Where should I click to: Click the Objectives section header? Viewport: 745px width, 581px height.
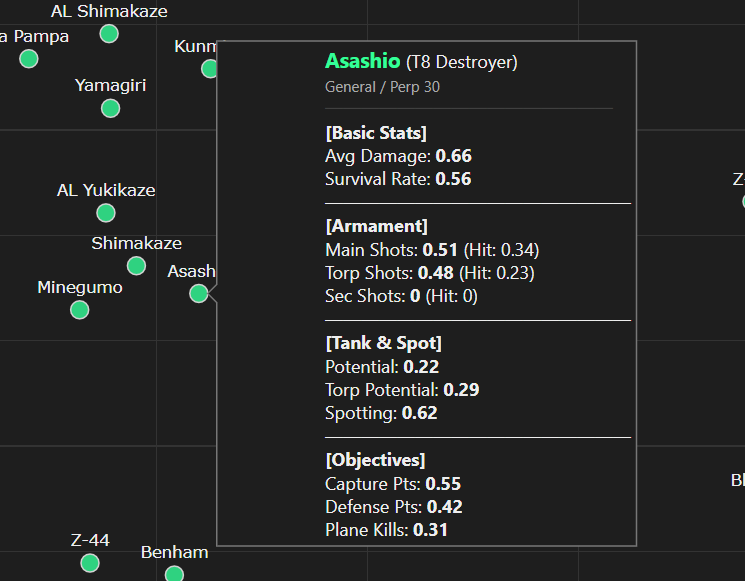point(375,460)
